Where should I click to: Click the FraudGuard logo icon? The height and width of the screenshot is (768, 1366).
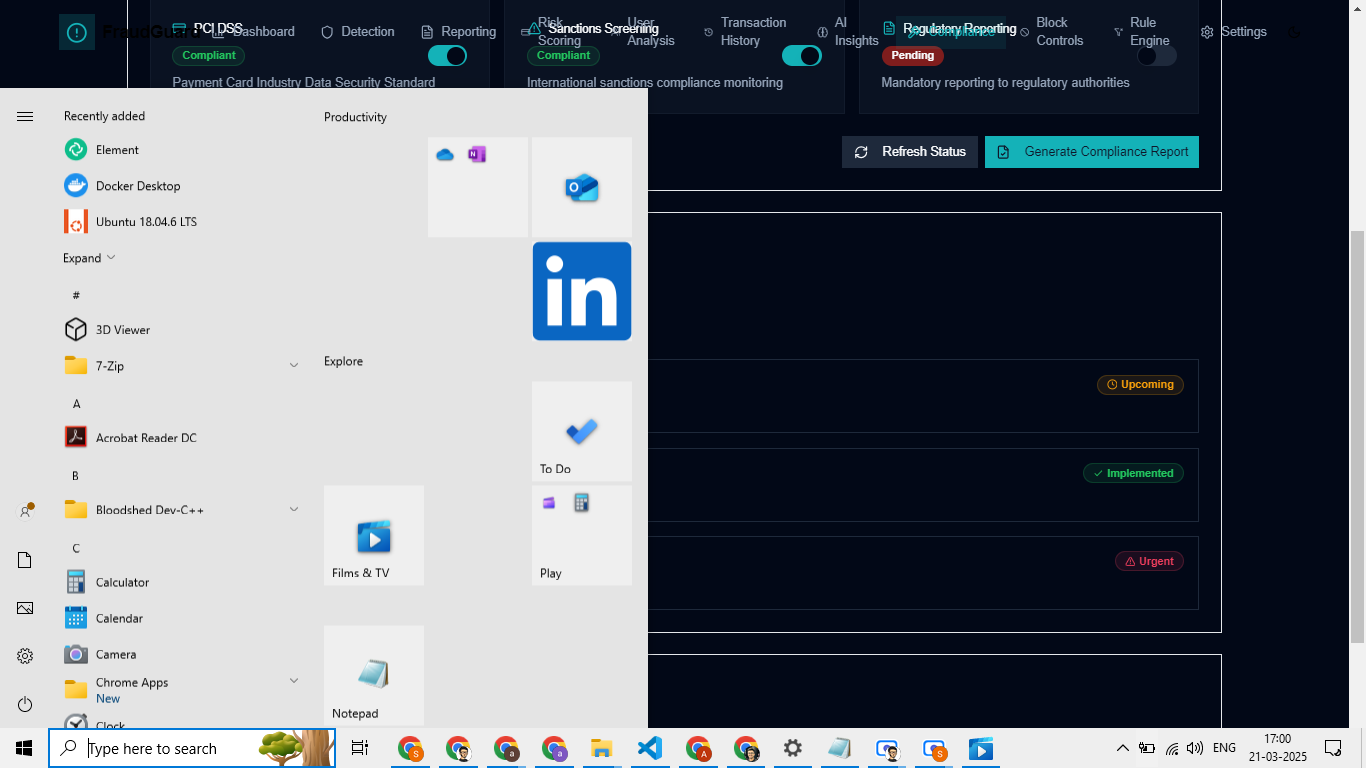pyautogui.click(x=77, y=32)
